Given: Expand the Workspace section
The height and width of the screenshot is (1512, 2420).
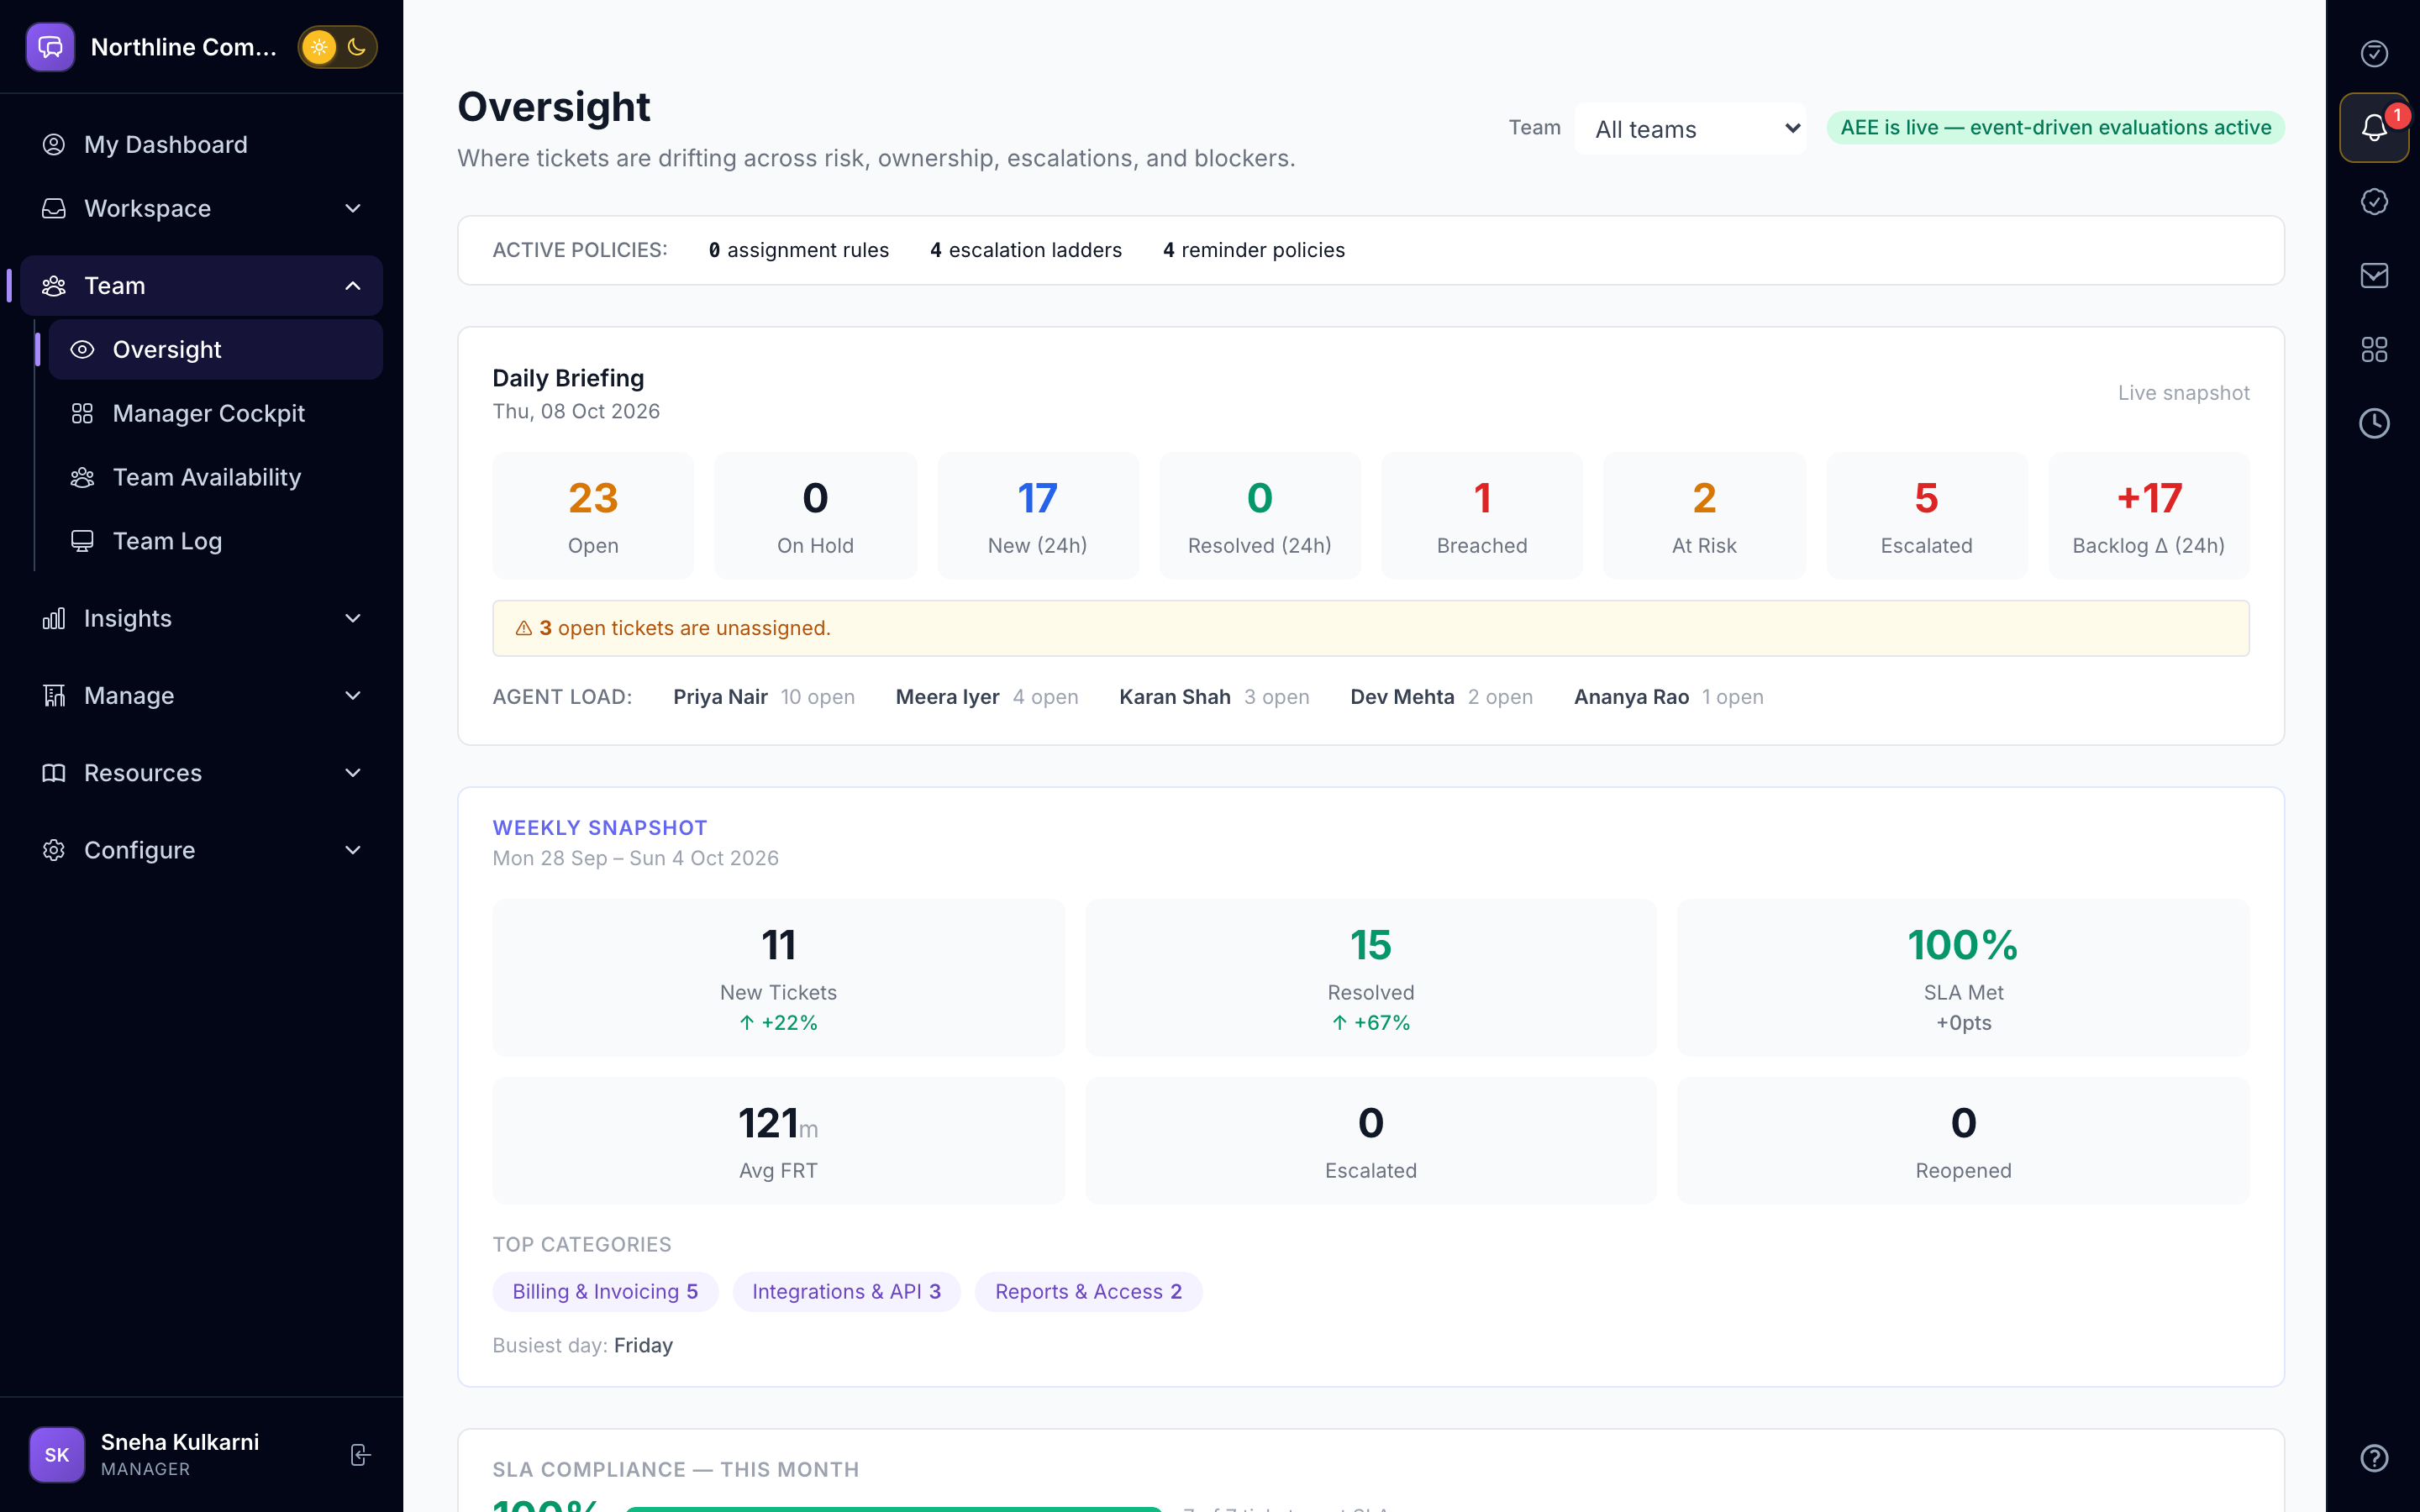Looking at the screenshot, I should coord(201,208).
